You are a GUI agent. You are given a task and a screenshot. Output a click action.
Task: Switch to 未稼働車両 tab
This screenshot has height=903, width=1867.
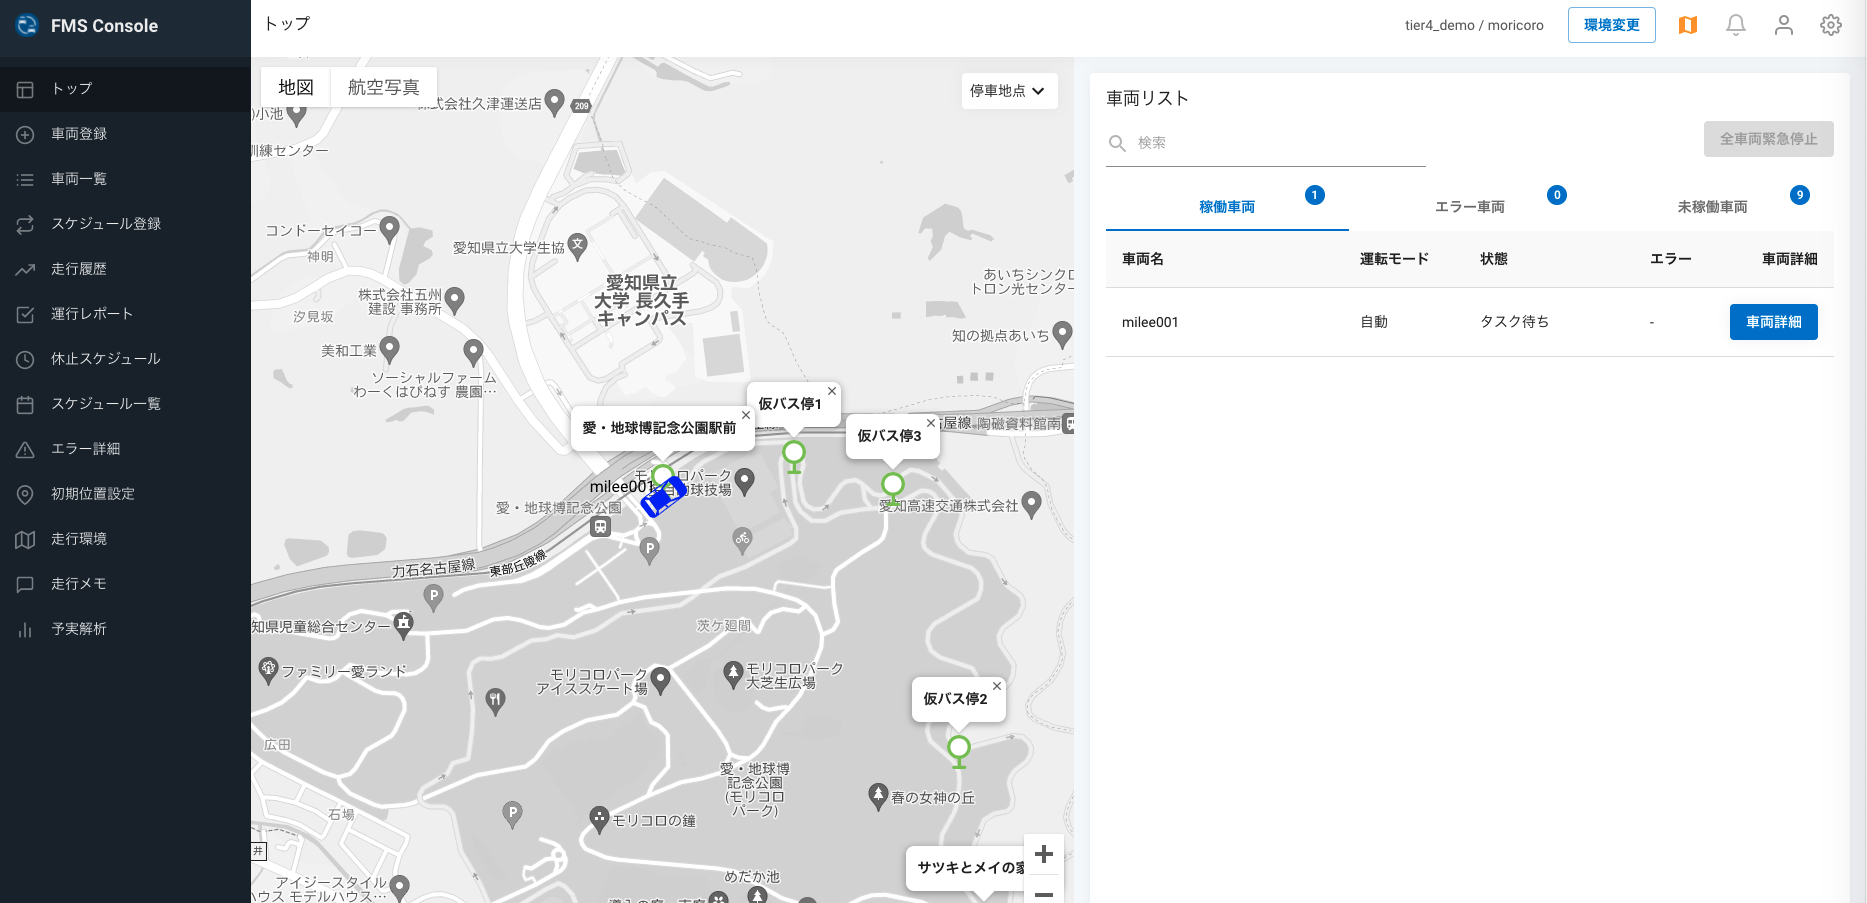1713,207
